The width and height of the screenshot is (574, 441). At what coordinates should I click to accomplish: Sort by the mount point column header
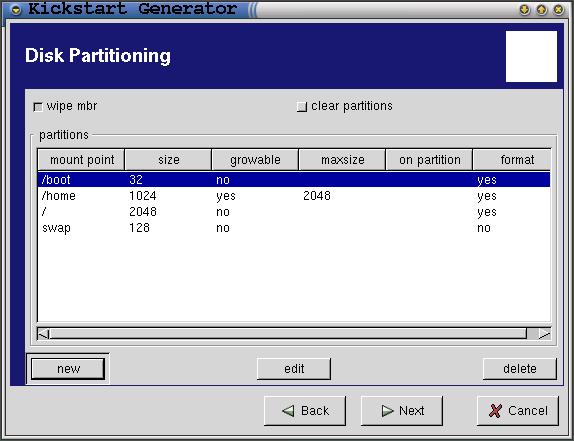(81, 160)
